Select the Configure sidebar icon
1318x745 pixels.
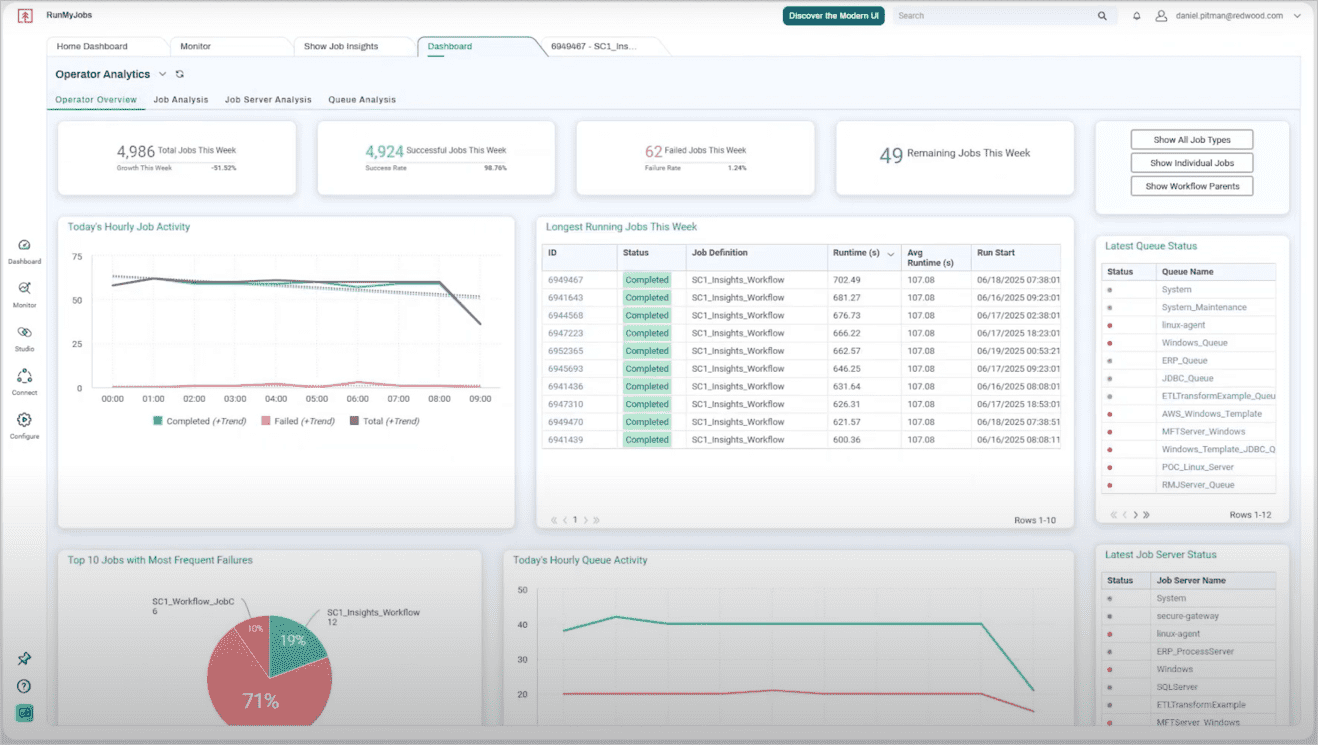(x=24, y=424)
